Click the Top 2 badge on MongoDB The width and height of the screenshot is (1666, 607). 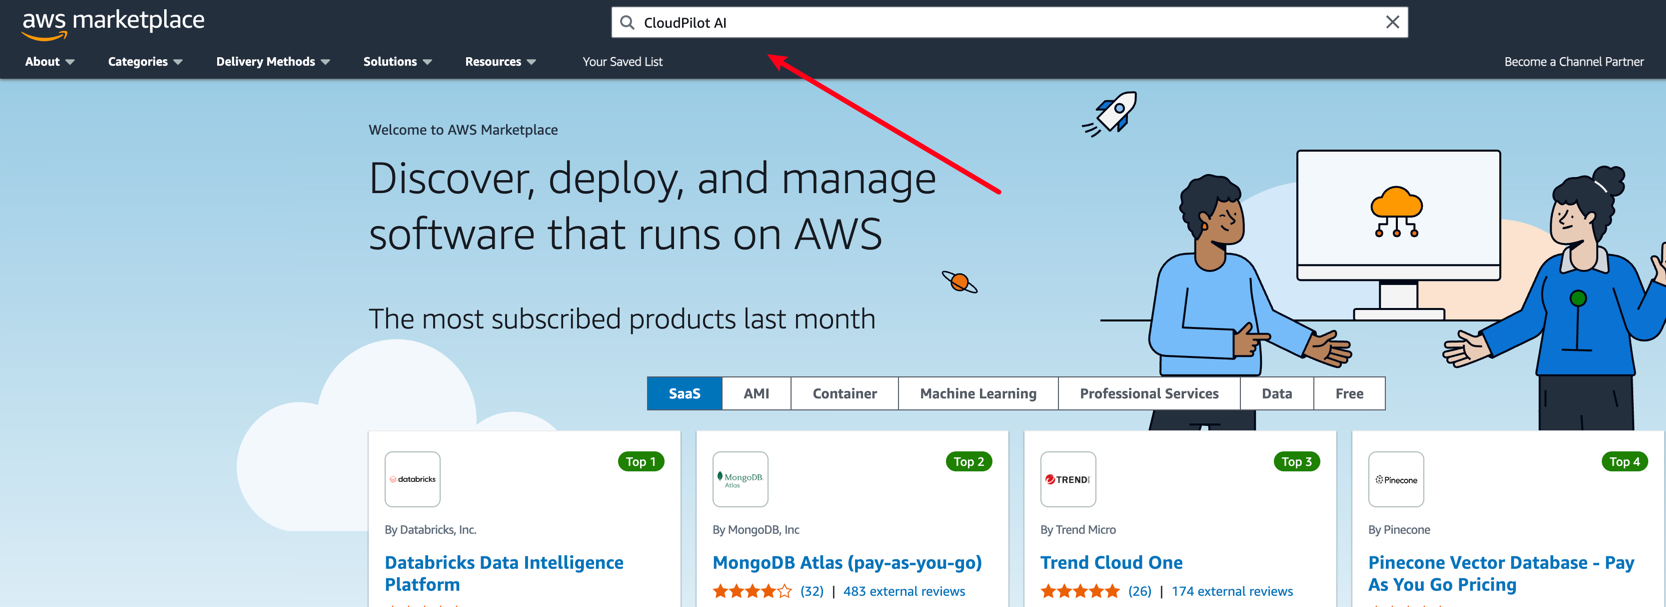tap(969, 461)
